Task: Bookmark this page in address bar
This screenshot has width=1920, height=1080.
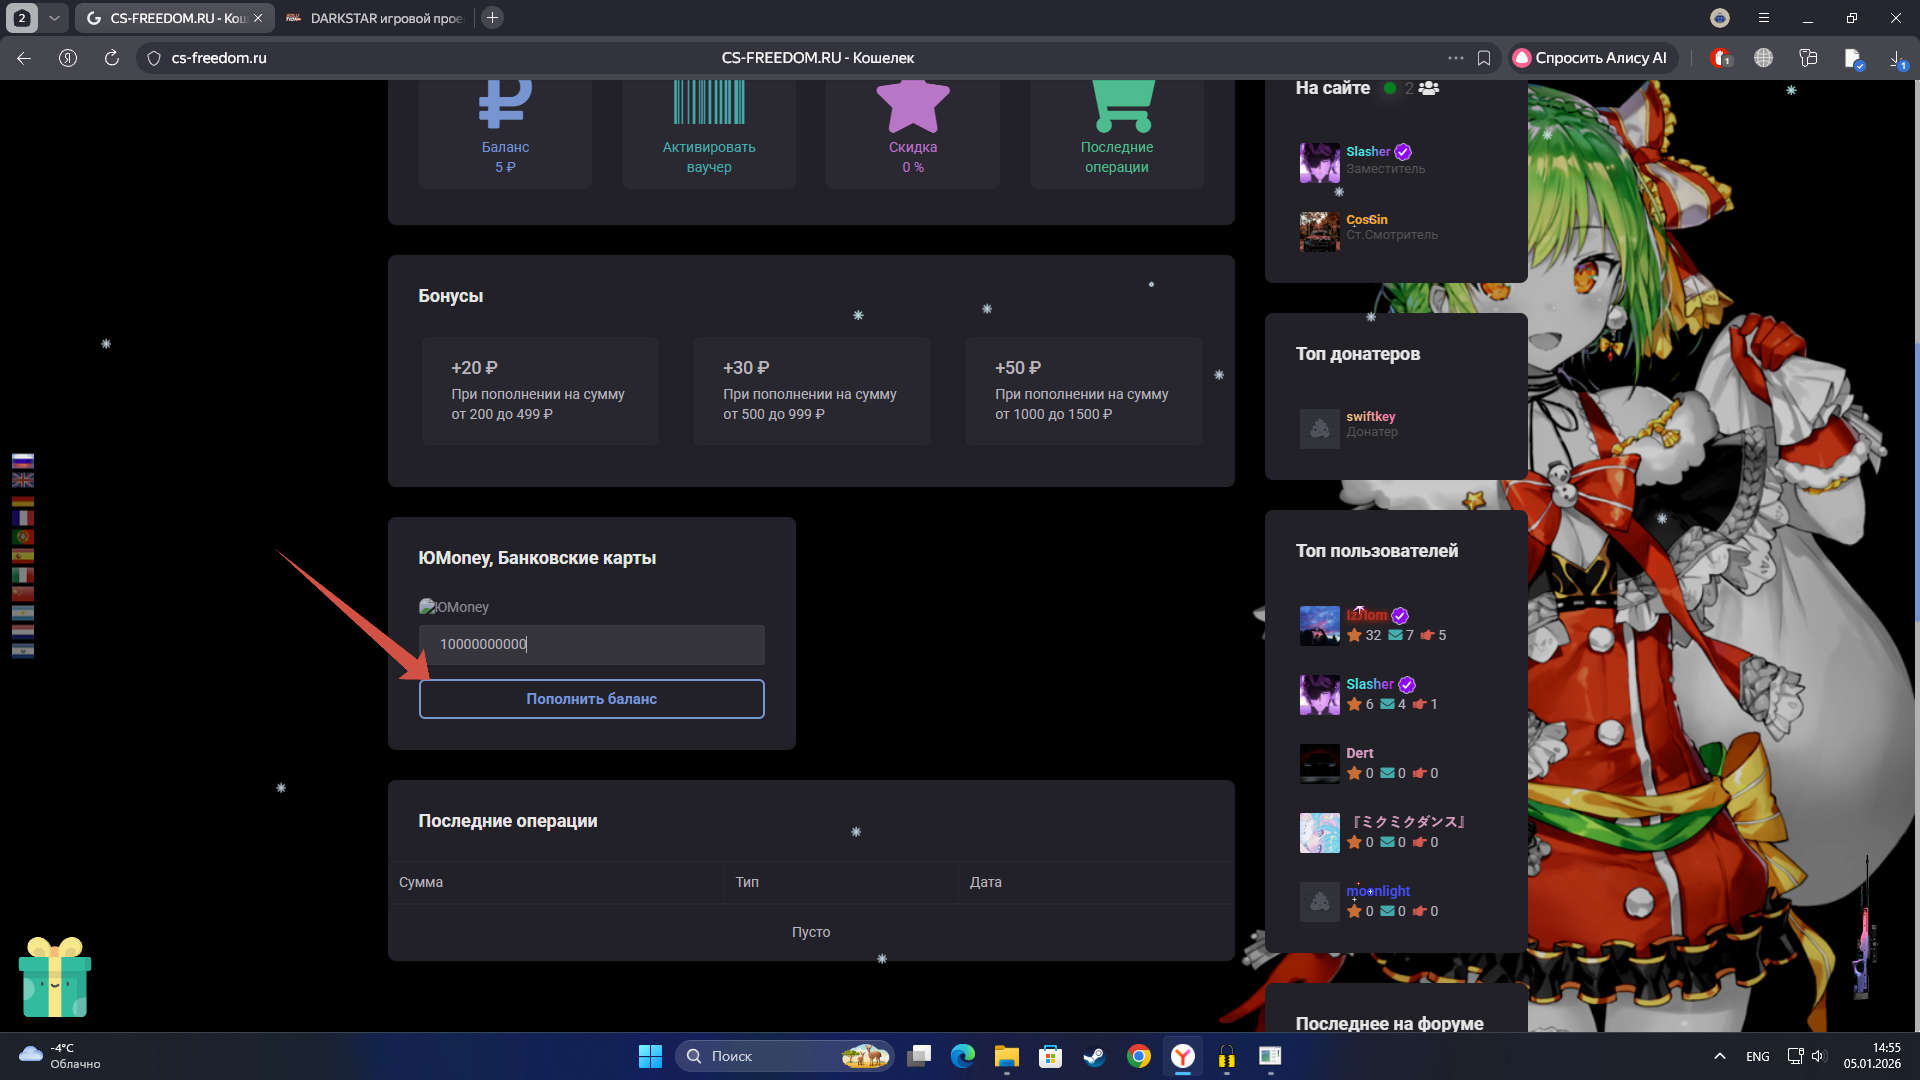Action: coord(1484,58)
